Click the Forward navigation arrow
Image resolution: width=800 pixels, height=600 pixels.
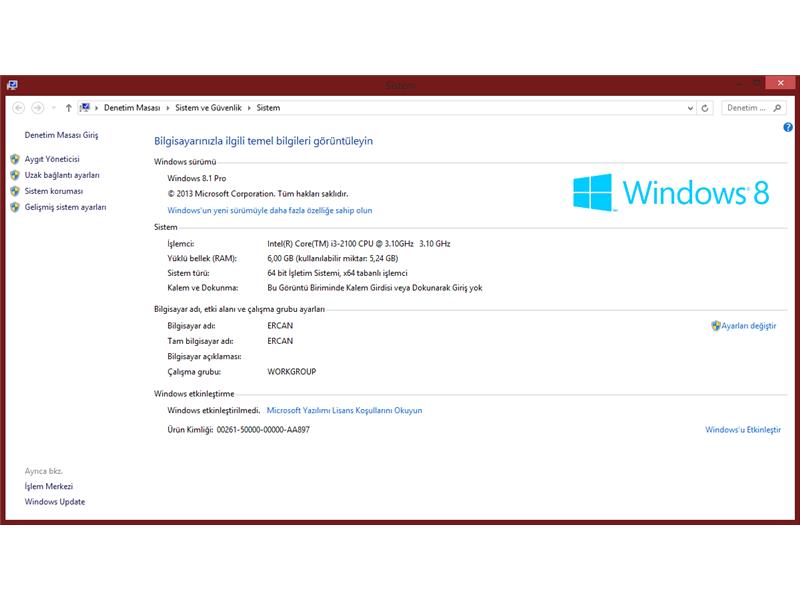point(37,108)
